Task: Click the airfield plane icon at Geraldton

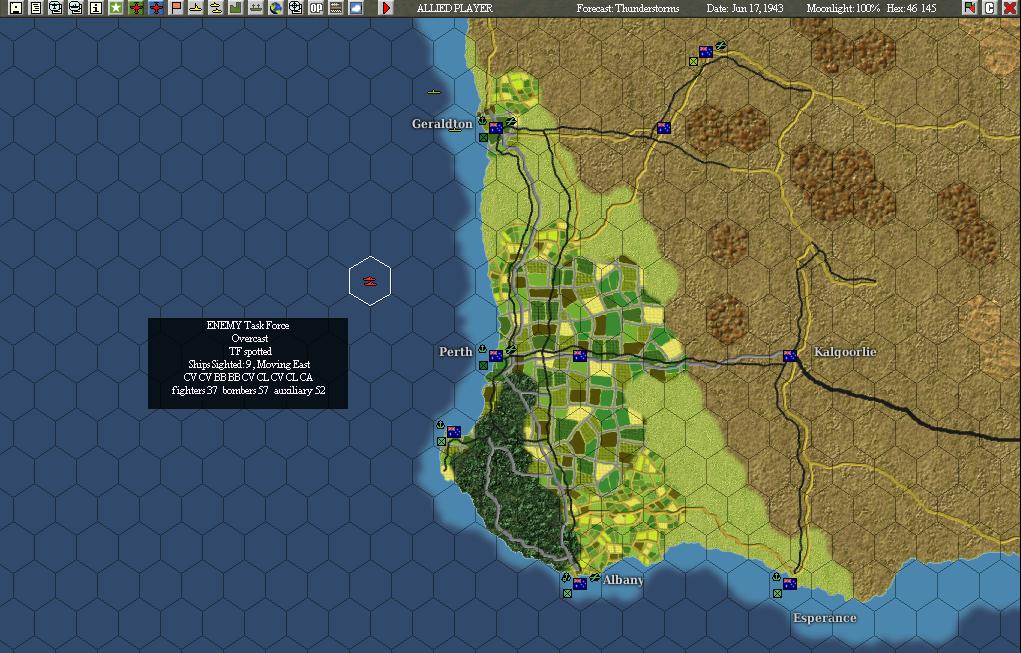Action: 510,121
